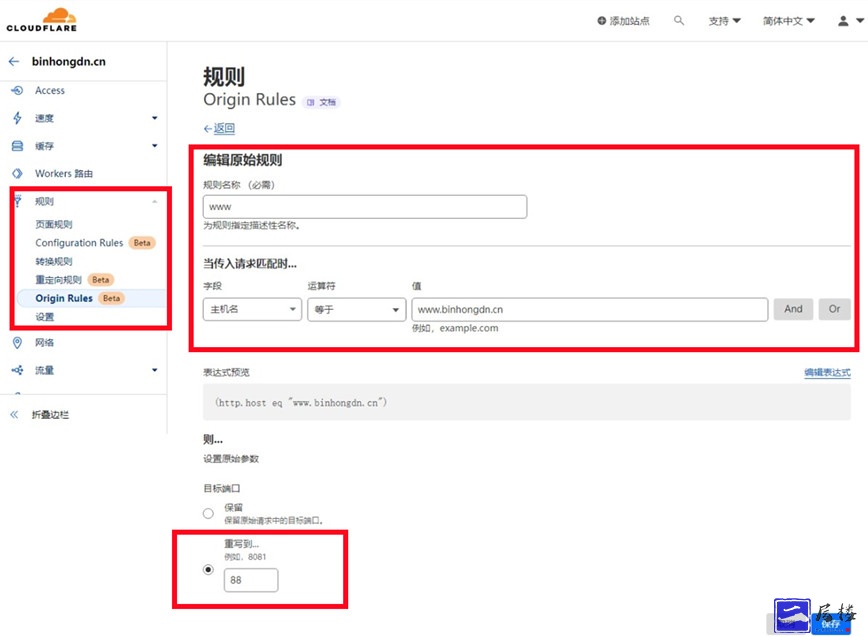Screen dimensions: 868x637
Task: Select Origin Rules in the sidebar
Action: tap(64, 298)
